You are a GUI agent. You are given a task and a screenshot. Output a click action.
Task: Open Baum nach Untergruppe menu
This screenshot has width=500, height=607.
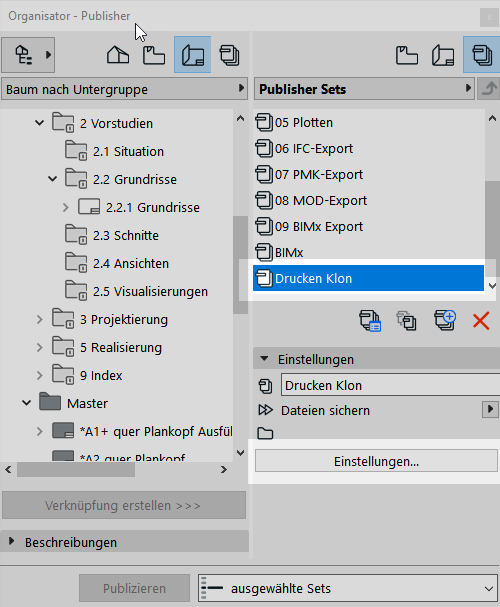point(124,89)
